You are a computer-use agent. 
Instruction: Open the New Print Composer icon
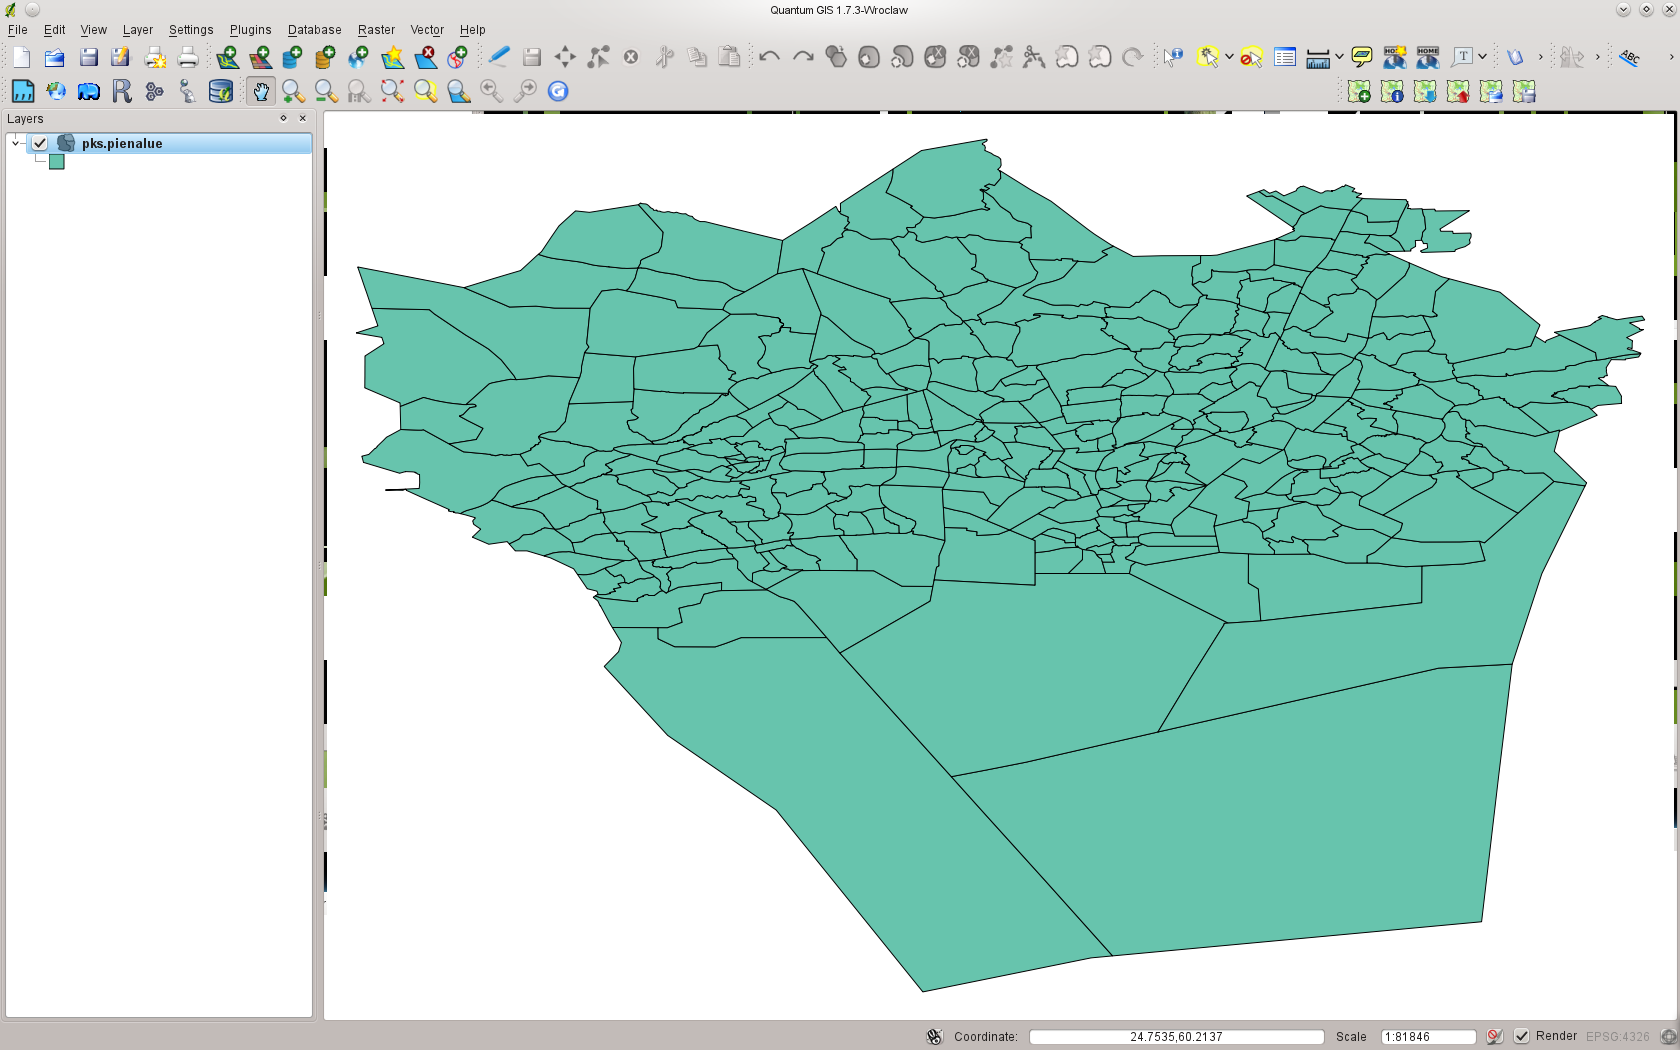(155, 57)
